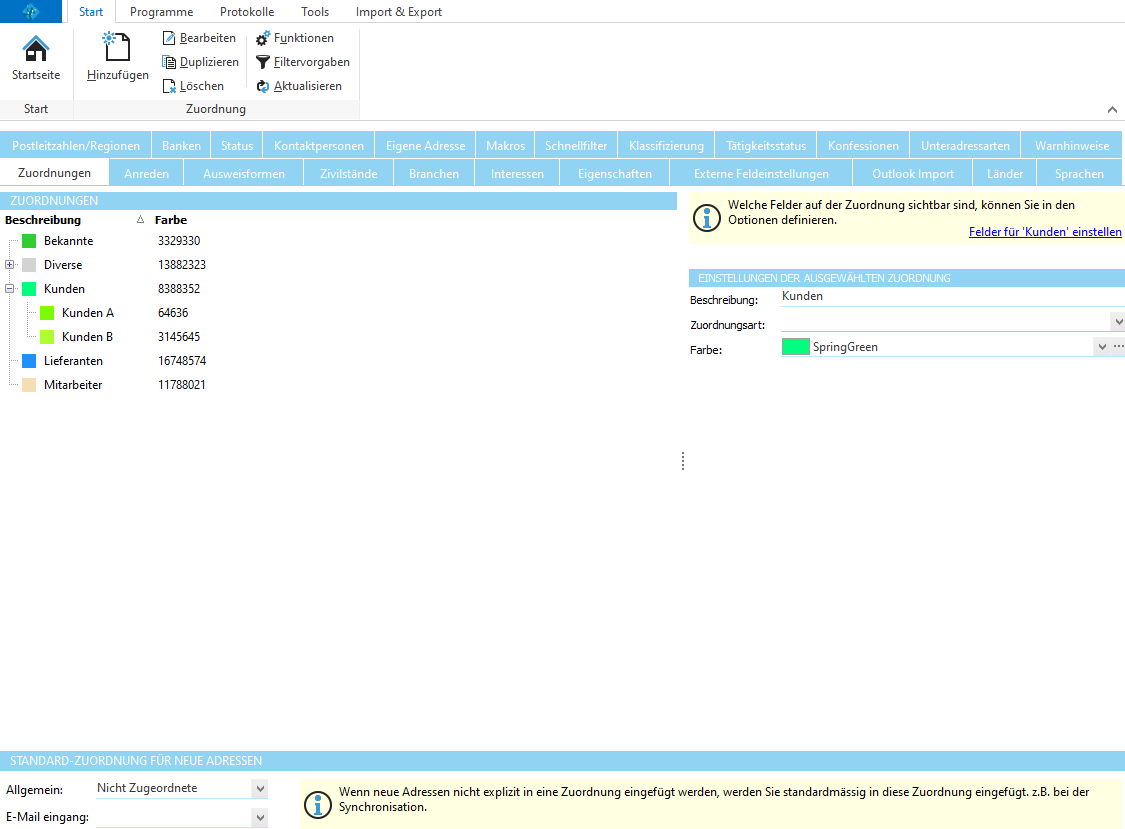The height and width of the screenshot is (829, 1125).
Task: Click the Duplizieren icon in ribbon
Action: pos(169,62)
